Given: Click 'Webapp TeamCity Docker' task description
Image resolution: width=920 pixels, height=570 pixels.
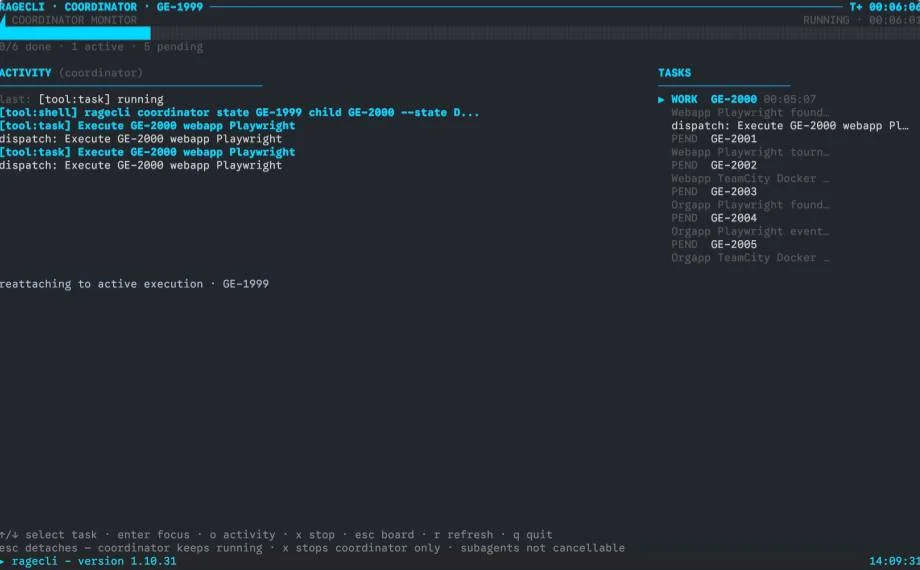Looking at the screenshot, I should tap(750, 178).
